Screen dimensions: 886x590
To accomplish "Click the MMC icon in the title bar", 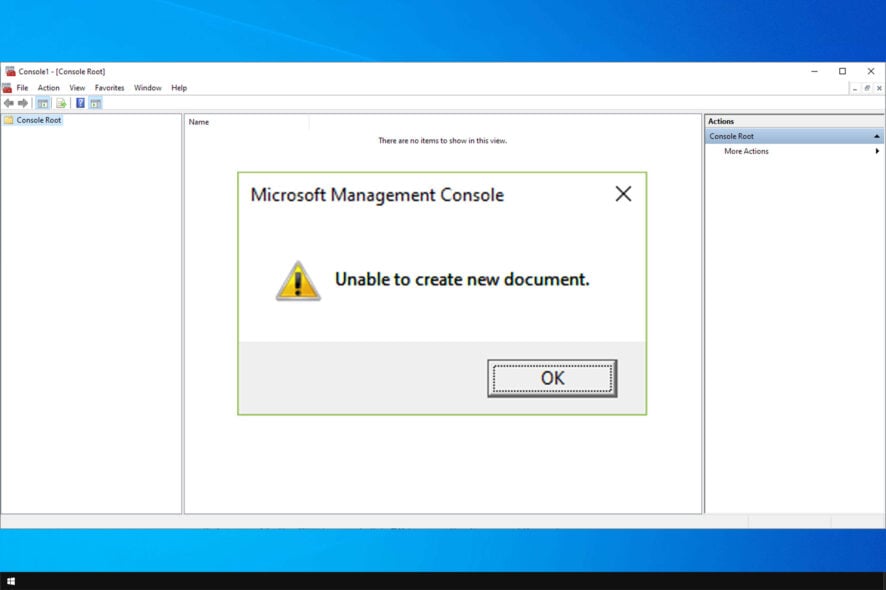I will click(10, 71).
